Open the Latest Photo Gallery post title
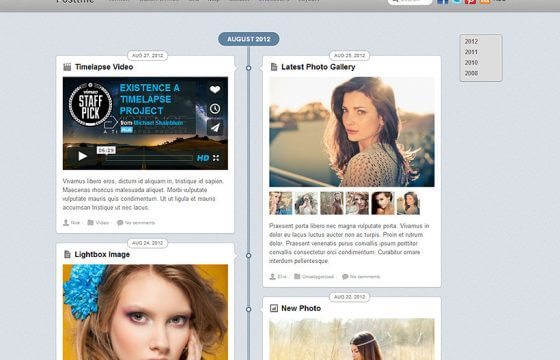Screen dimensions: 560x360 click(x=318, y=67)
